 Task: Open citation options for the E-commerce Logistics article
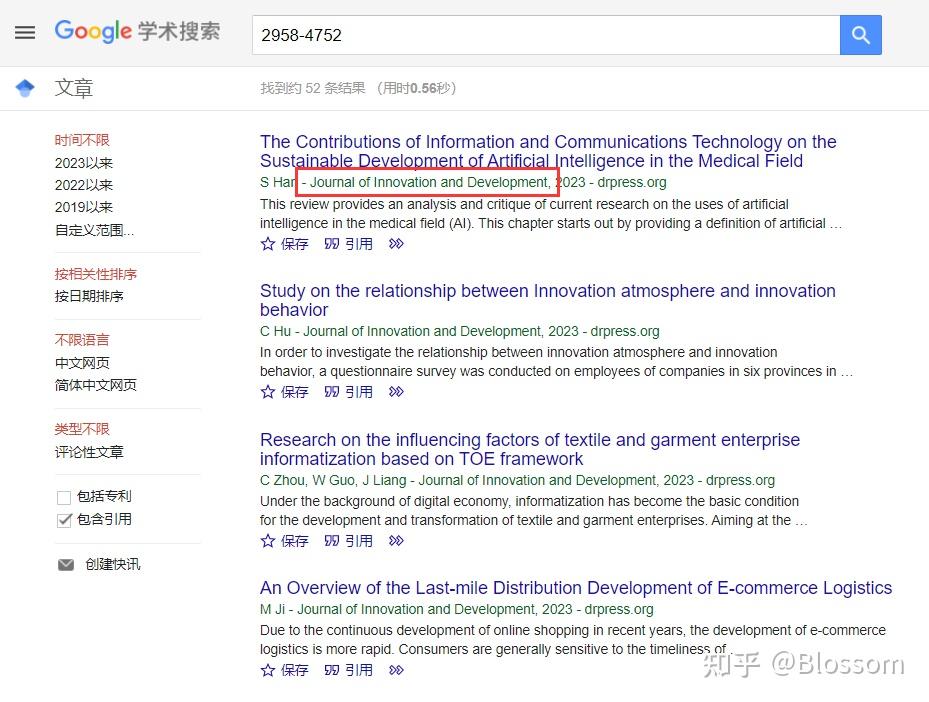[348, 670]
